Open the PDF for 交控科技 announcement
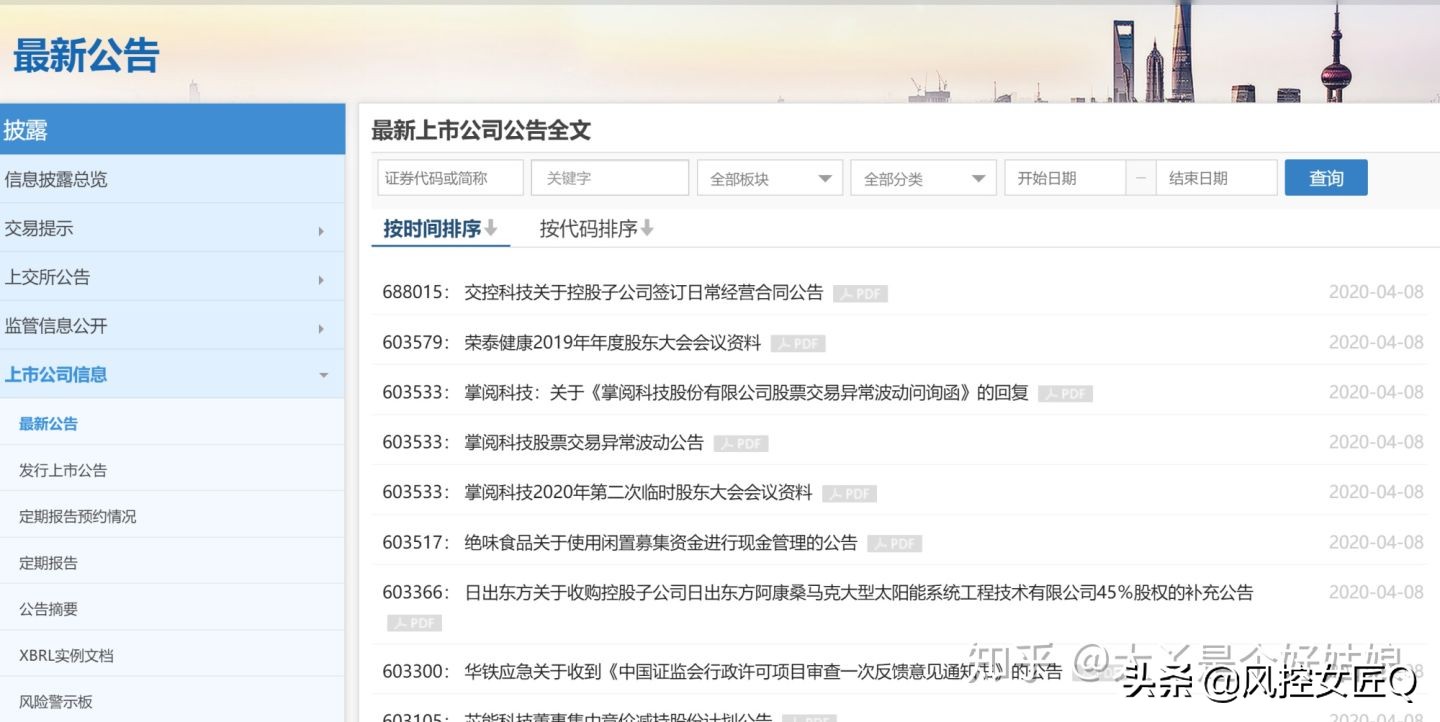 (x=860, y=293)
